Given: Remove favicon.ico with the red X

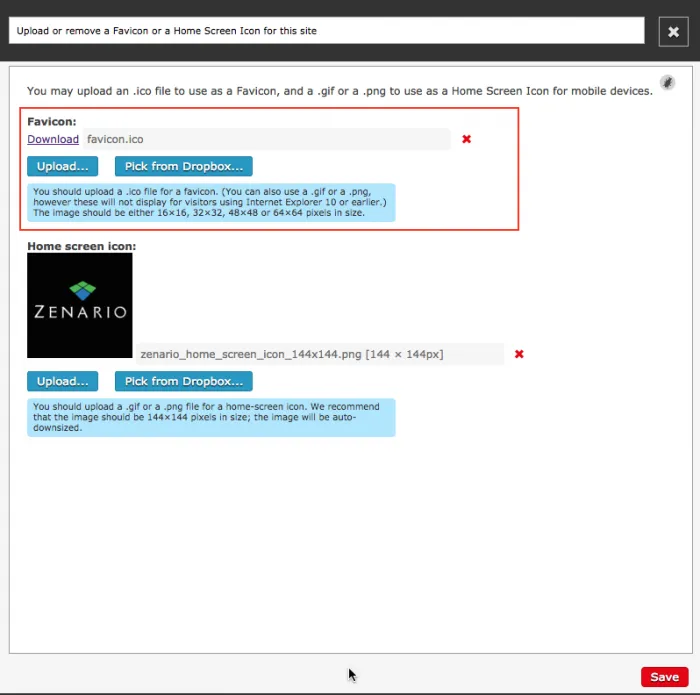Looking at the screenshot, I should click(466, 139).
